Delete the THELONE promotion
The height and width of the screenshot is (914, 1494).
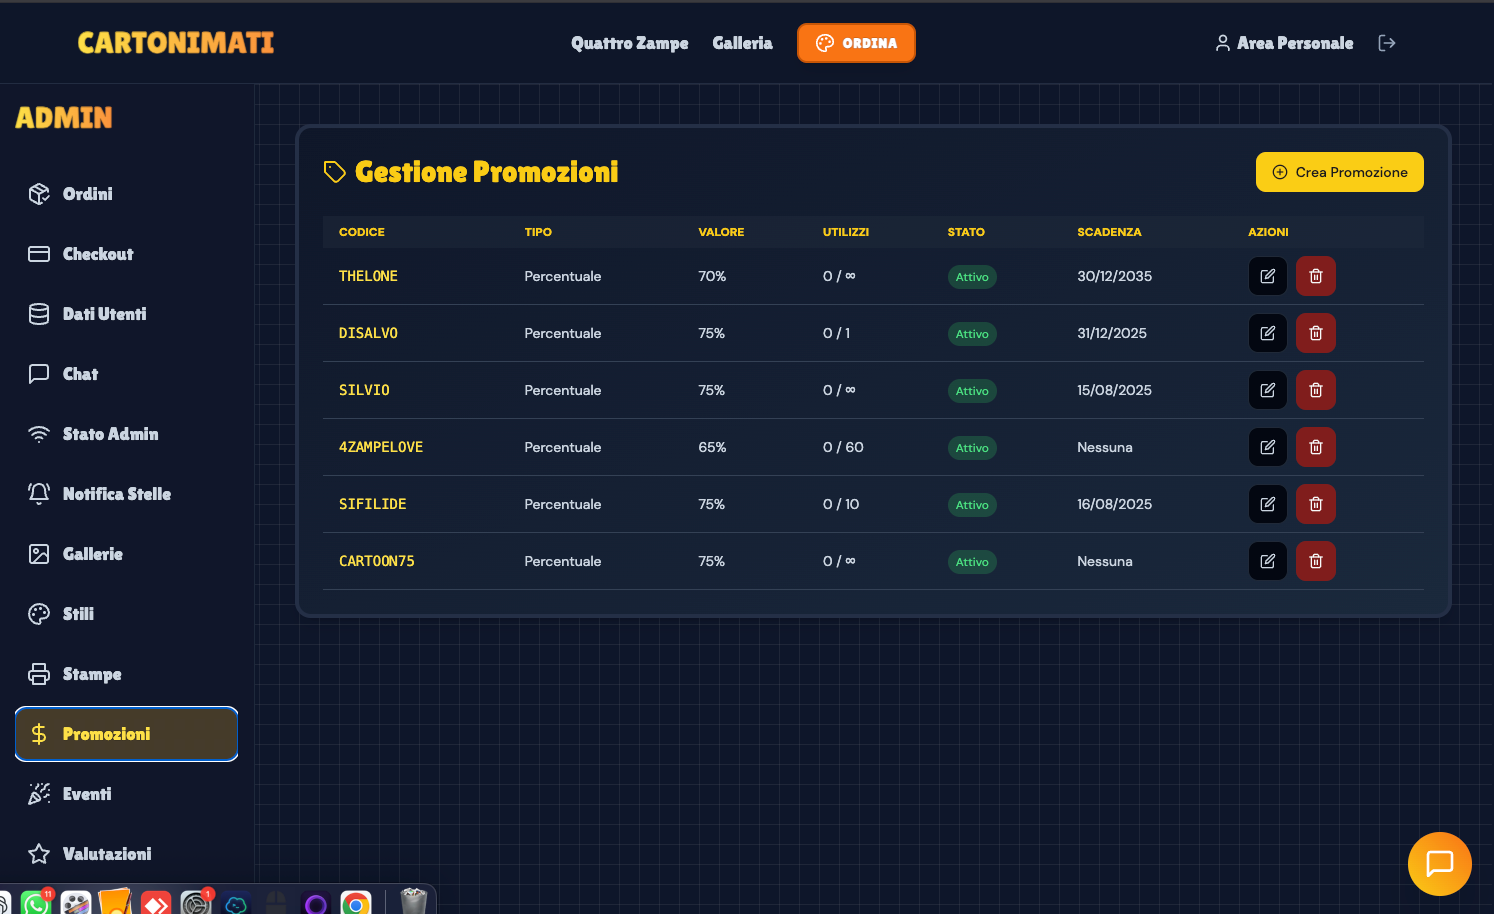(x=1316, y=276)
